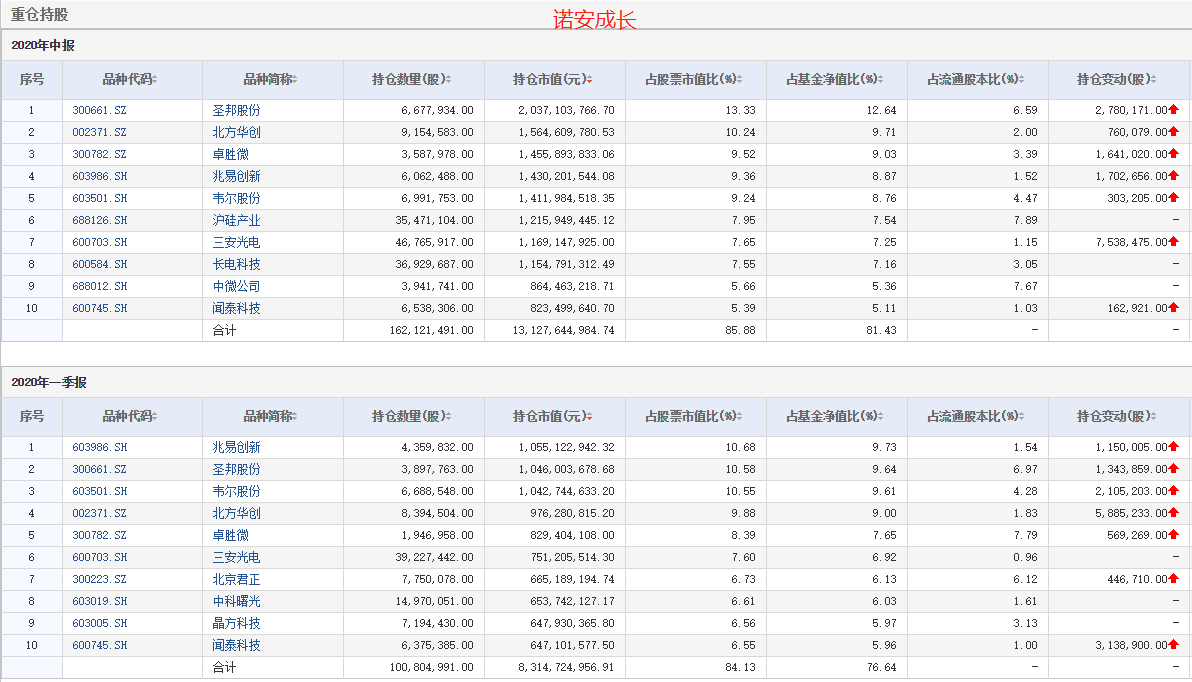This screenshot has height=682, width=1192.
Task: Click red up arrow beside 1,641,020.00
Action: 1174,154
